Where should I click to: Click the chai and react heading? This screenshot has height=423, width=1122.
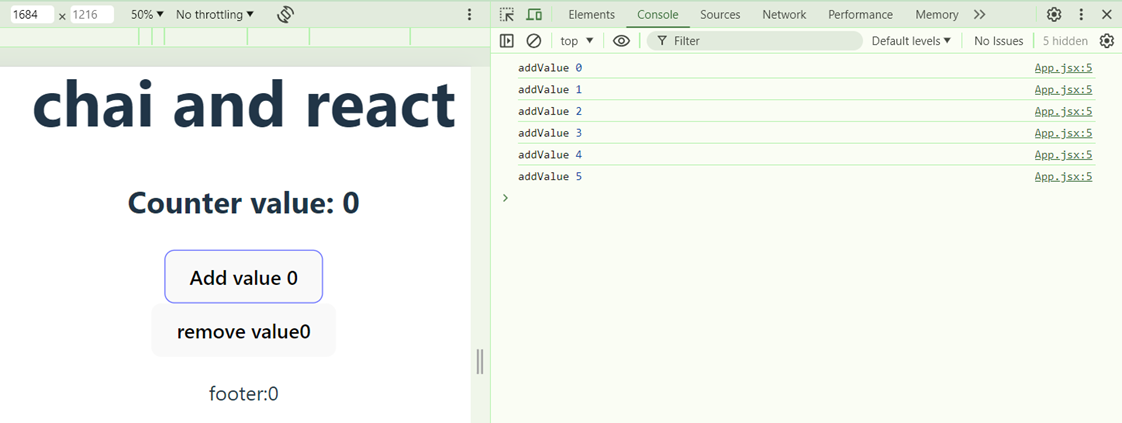pos(244,104)
